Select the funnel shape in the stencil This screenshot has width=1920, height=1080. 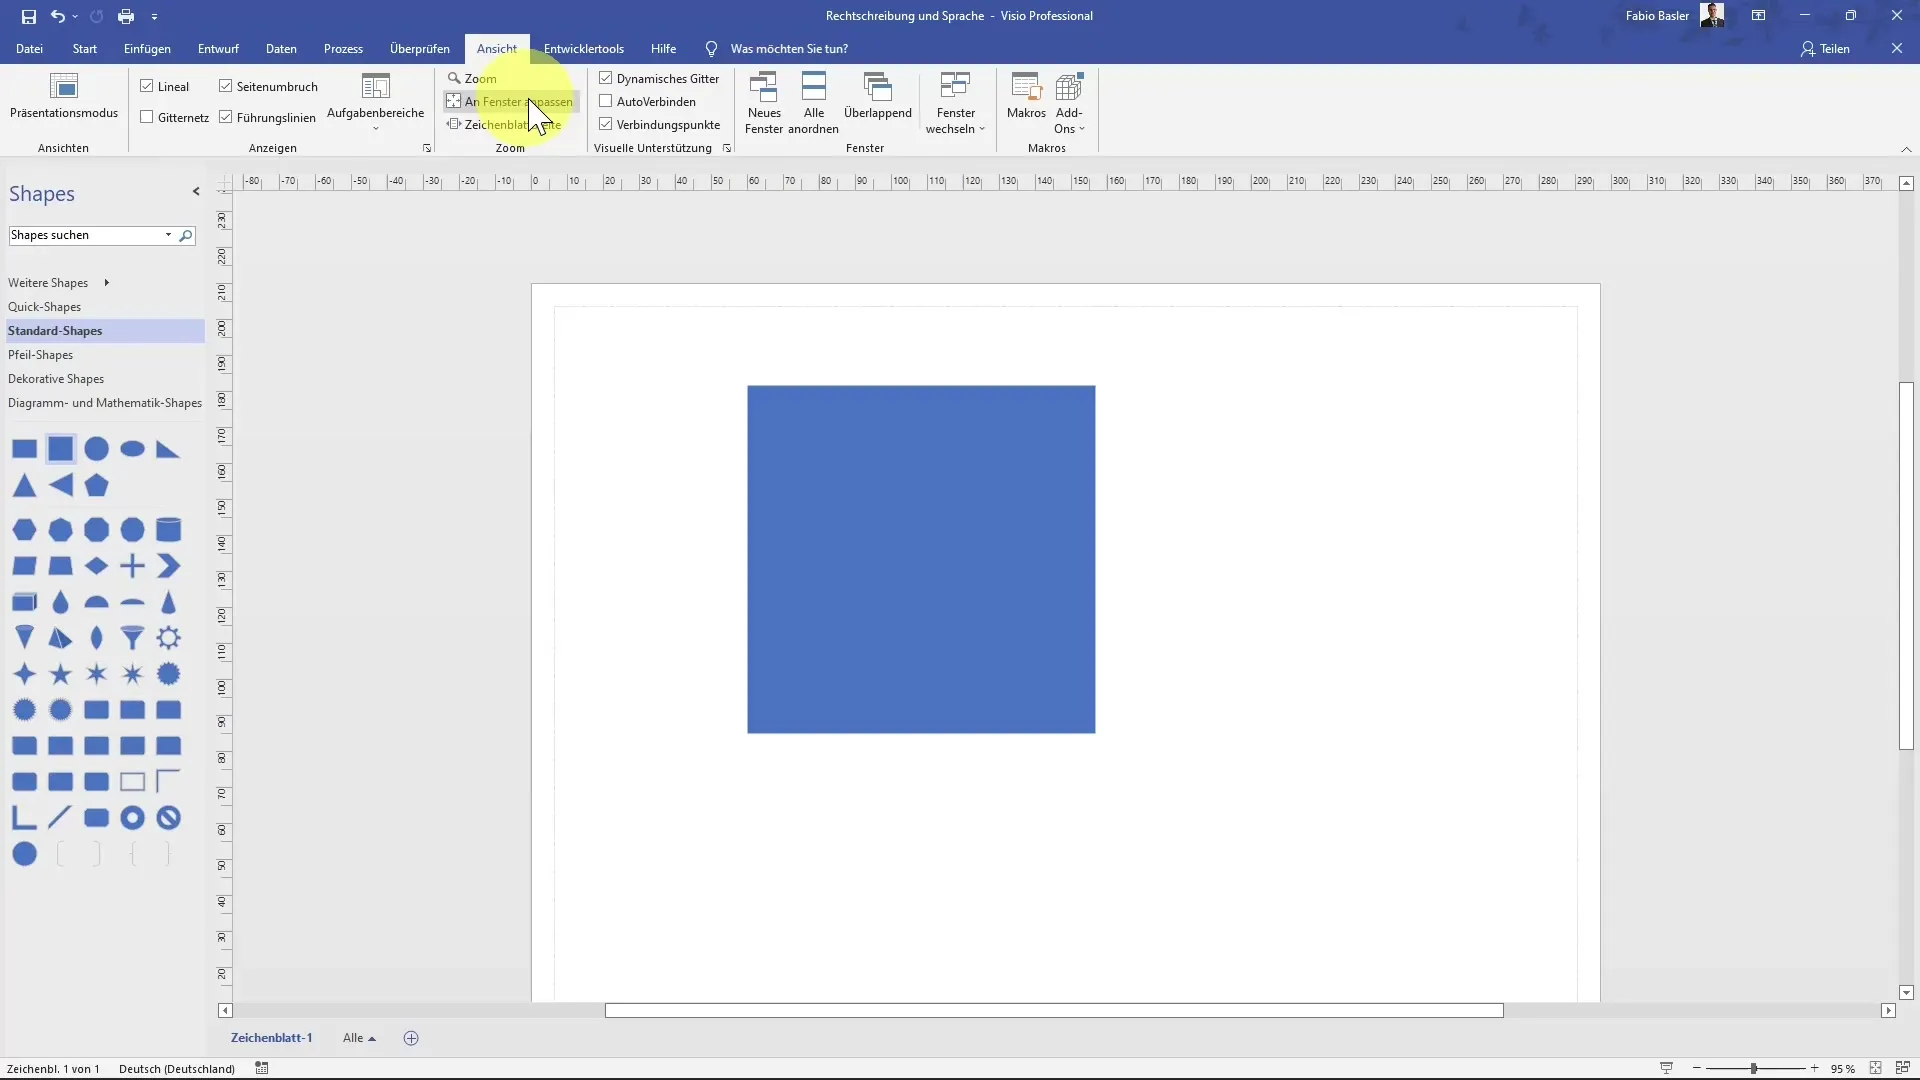pos(132,638)
